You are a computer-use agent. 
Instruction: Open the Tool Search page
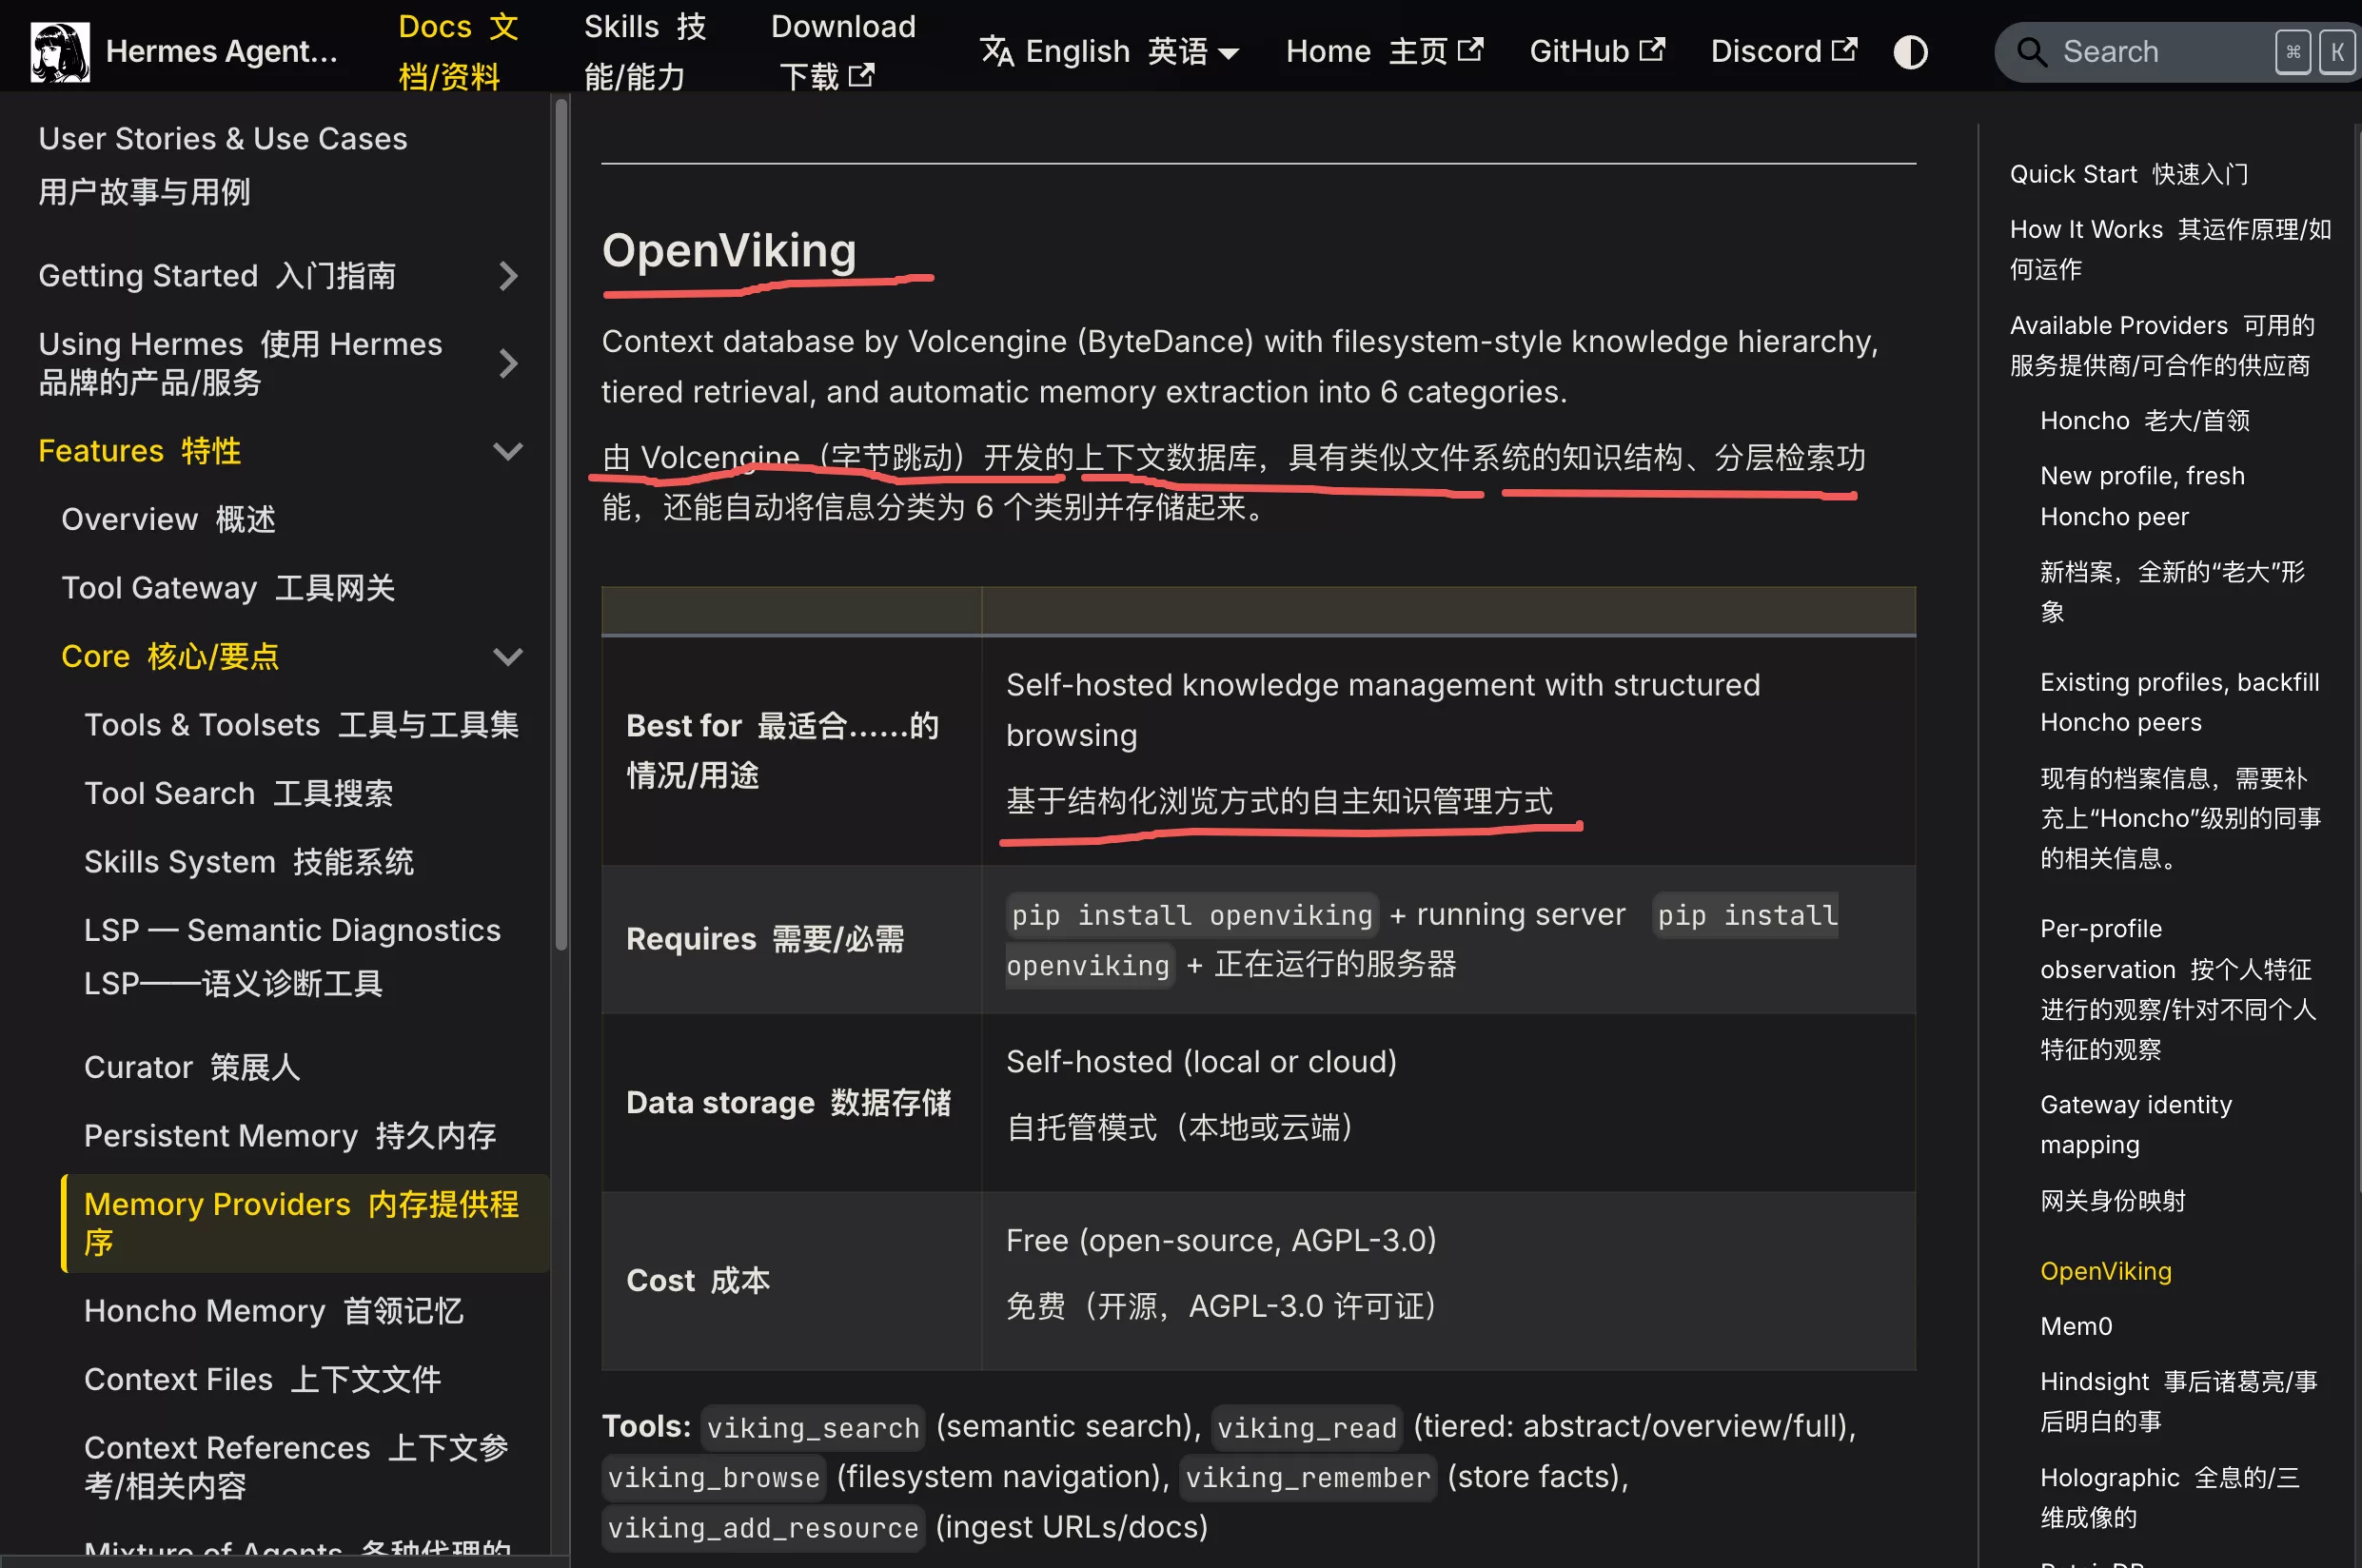[238, 793]
